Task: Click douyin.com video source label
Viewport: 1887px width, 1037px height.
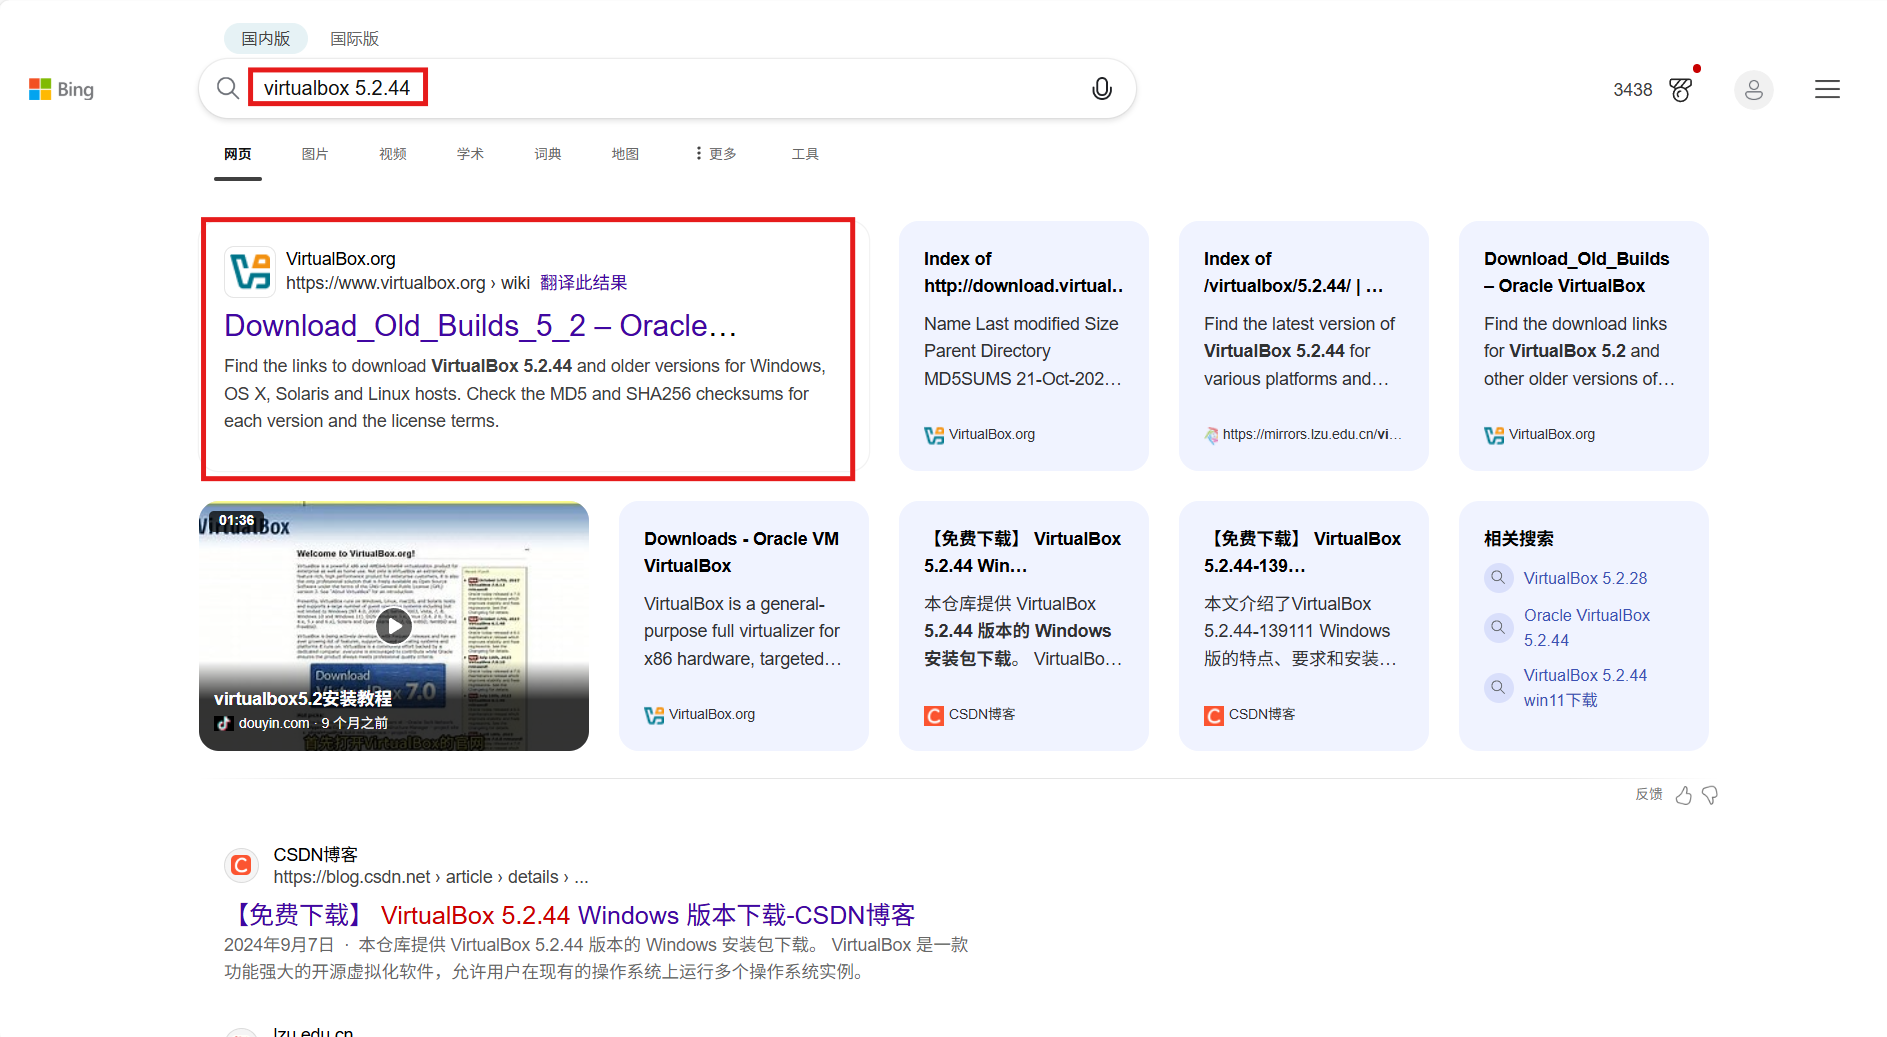Action: click(x=273, y=723)
